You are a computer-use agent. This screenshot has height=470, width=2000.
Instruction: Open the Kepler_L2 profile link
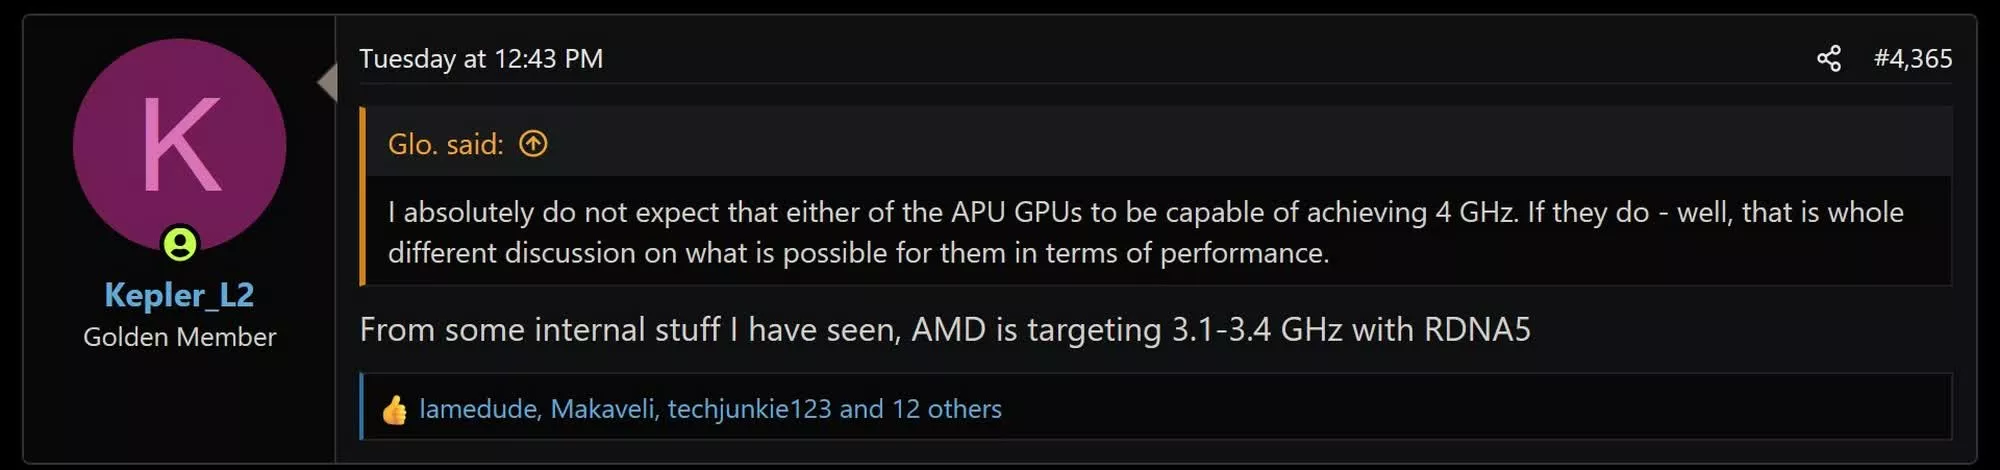click(179, 295)
